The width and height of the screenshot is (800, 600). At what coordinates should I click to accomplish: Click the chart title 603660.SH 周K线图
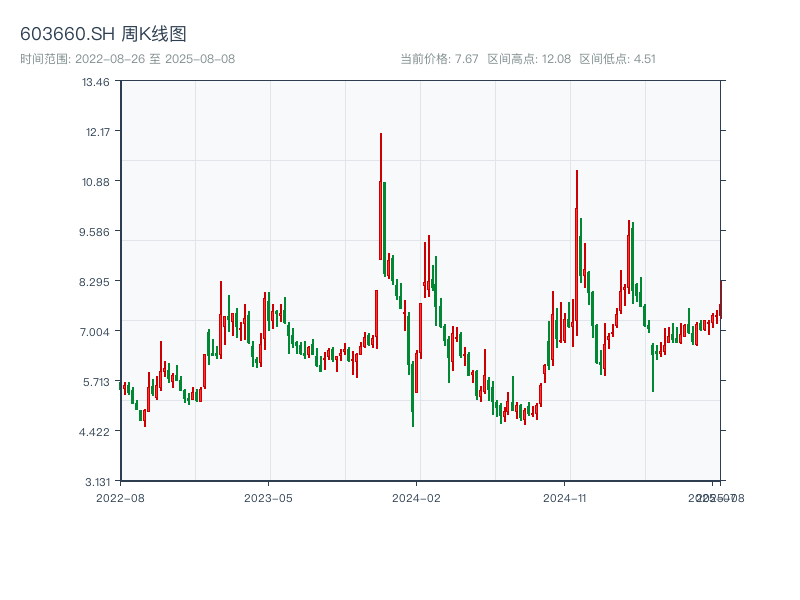(x=103, y=34)
